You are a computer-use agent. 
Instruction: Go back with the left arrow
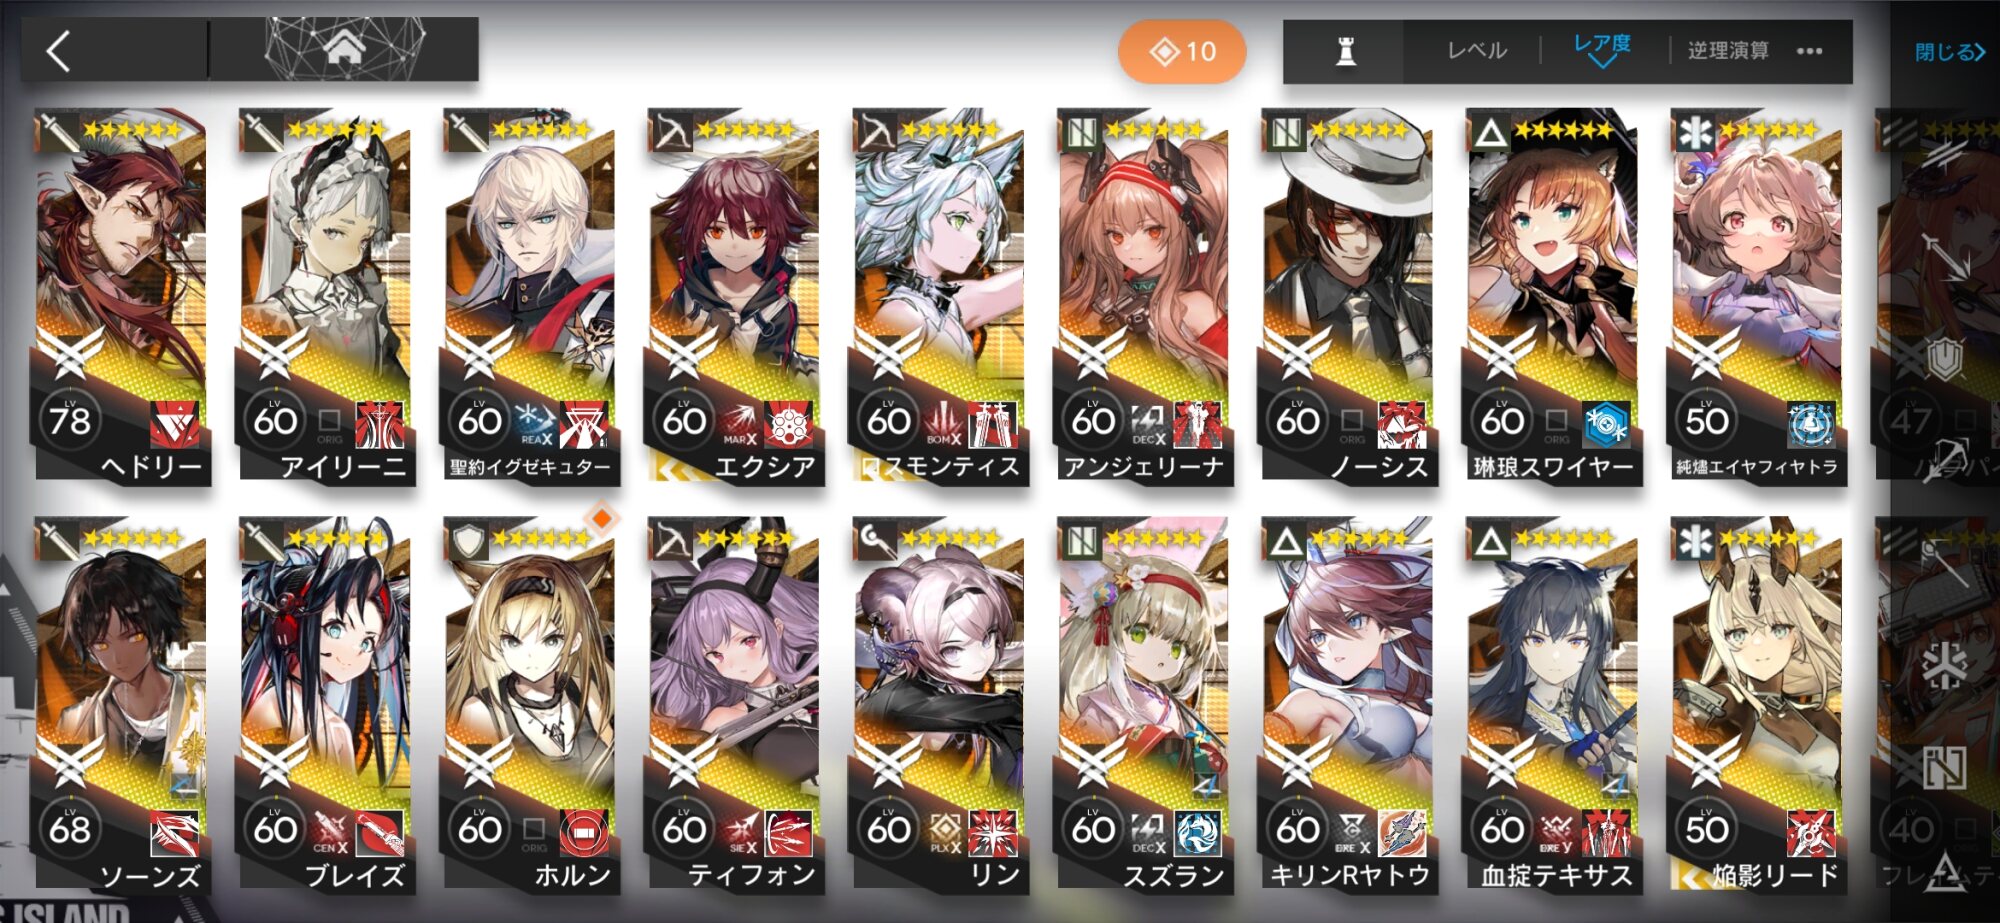(59, 51)
